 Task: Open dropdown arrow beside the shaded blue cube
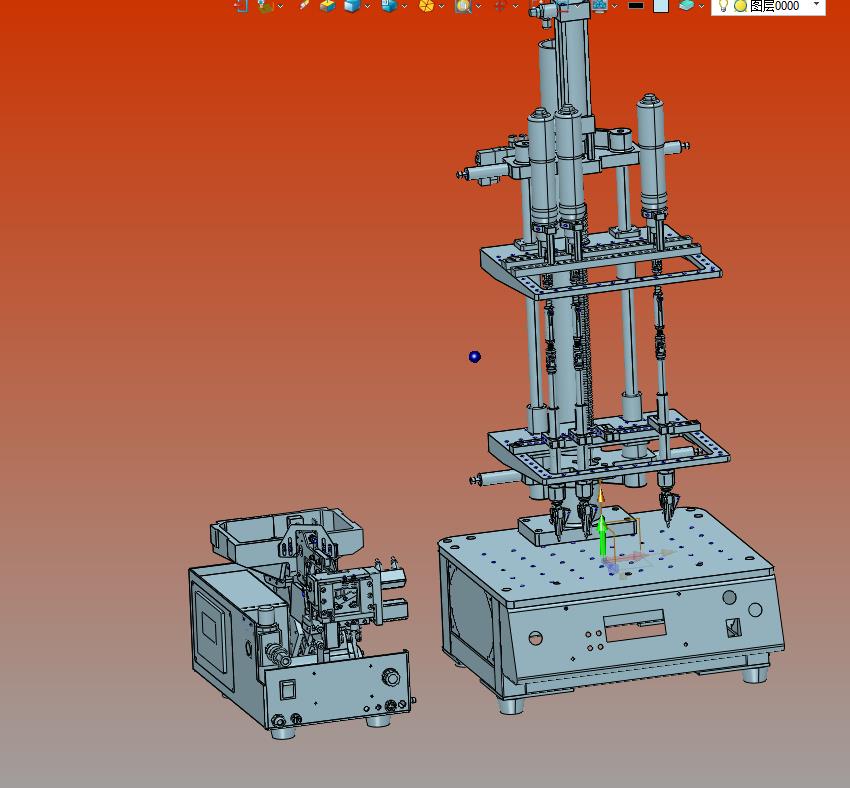tap(368, 6)
